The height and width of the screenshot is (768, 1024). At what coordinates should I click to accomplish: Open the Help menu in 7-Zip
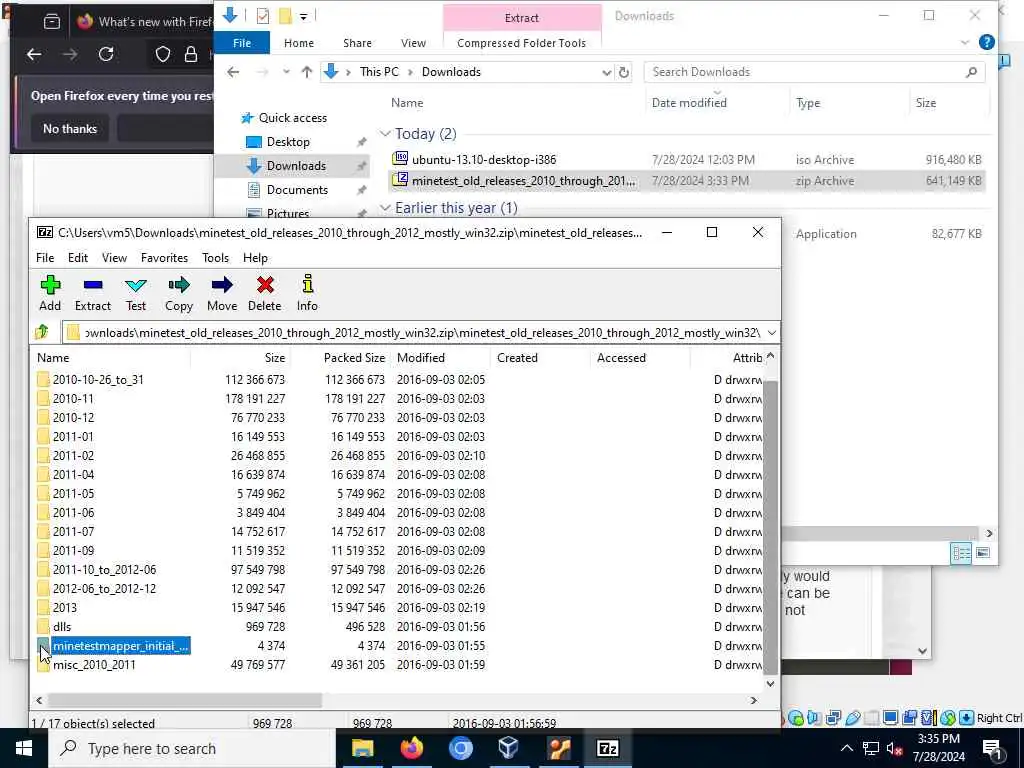pos(255,258)
